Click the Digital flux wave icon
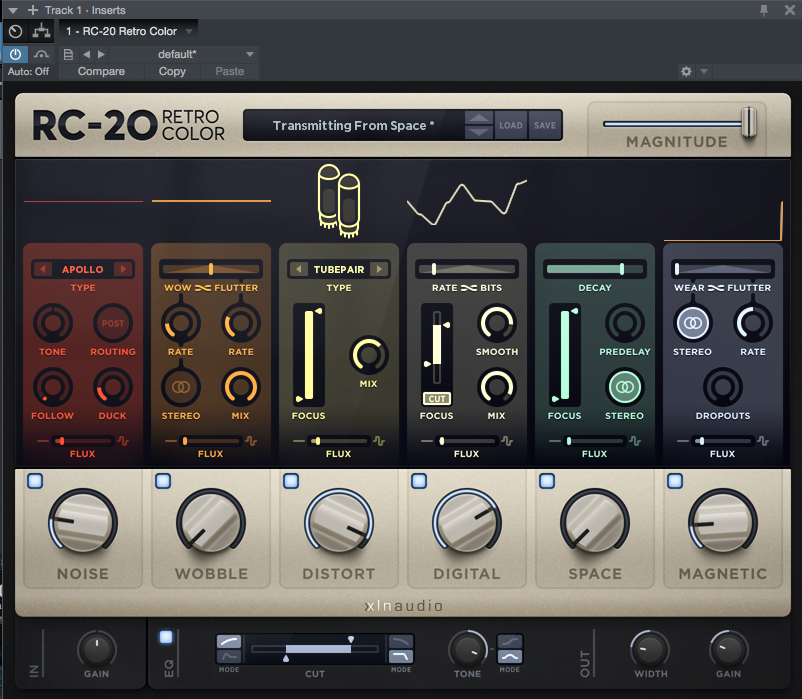This screenshot has height=699, width=802. [507, 441]
